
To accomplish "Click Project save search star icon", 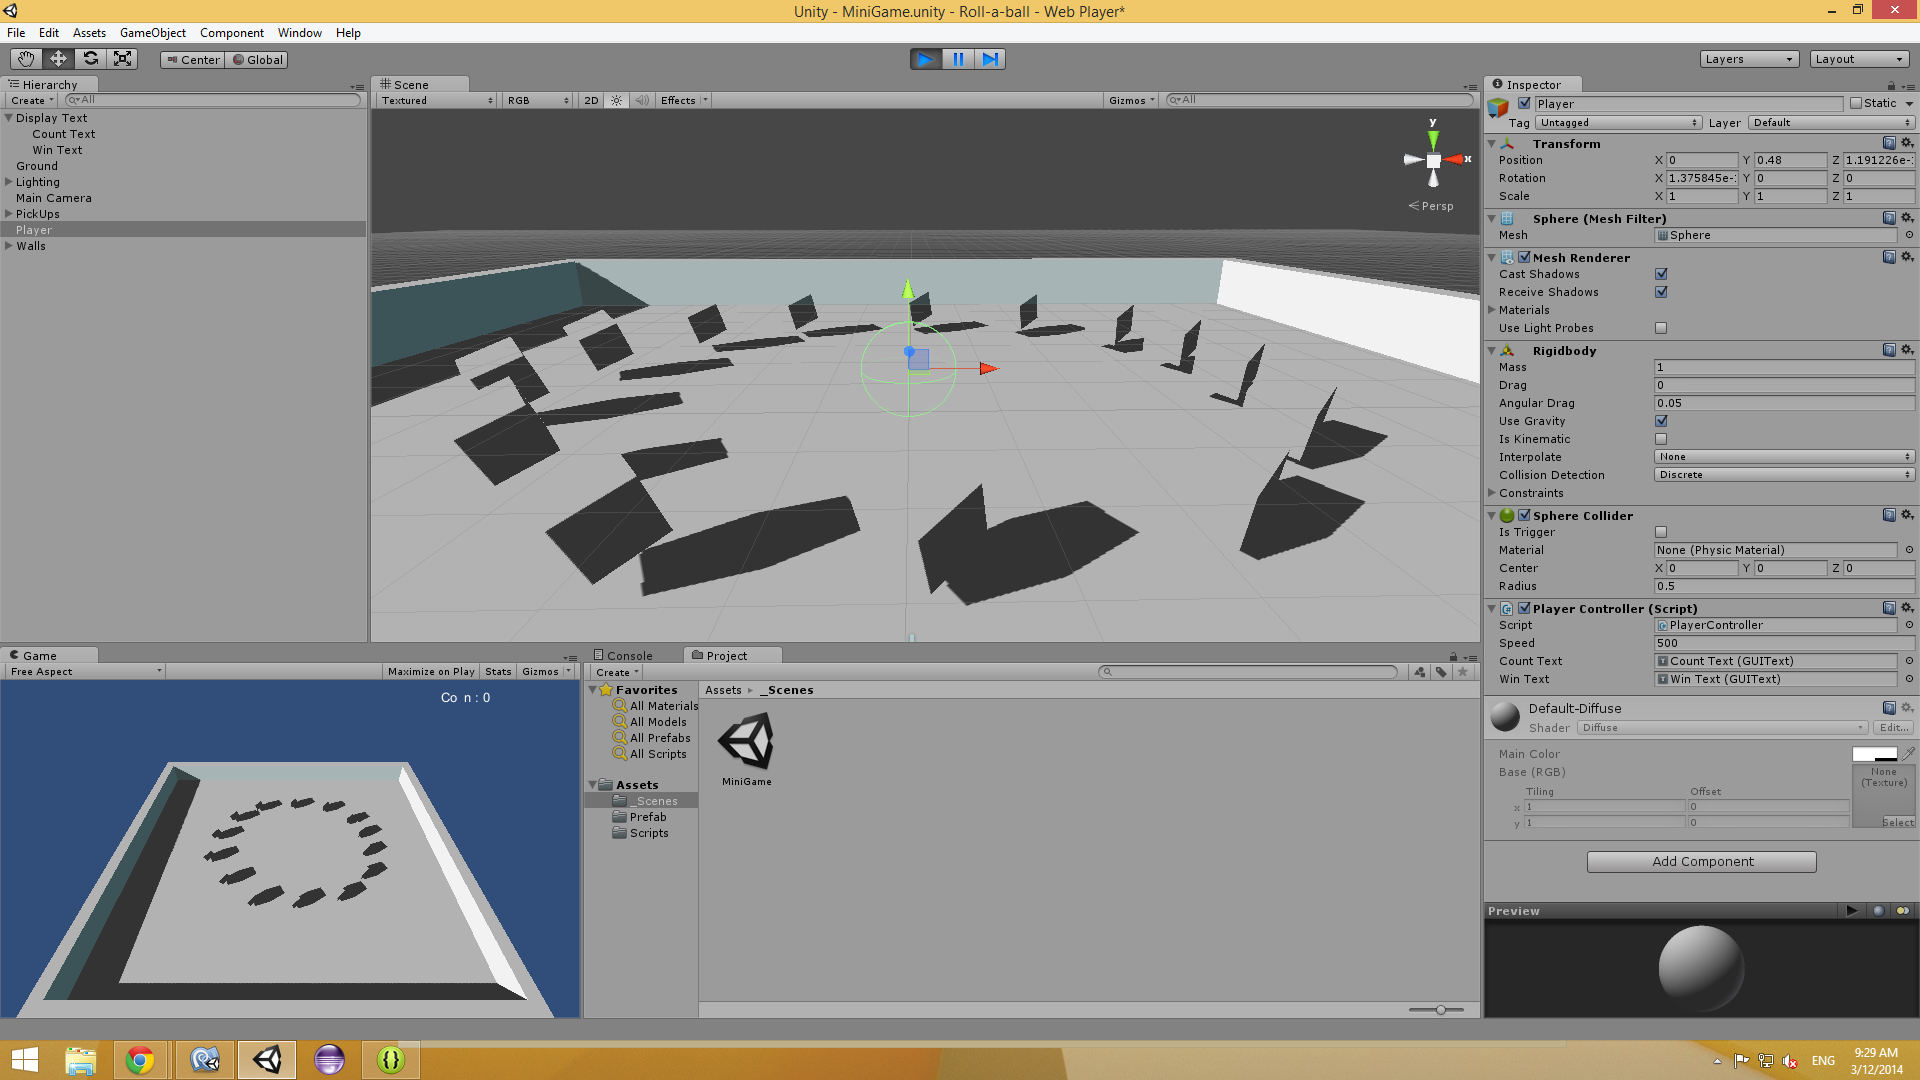I will (x=1463, y=672).
